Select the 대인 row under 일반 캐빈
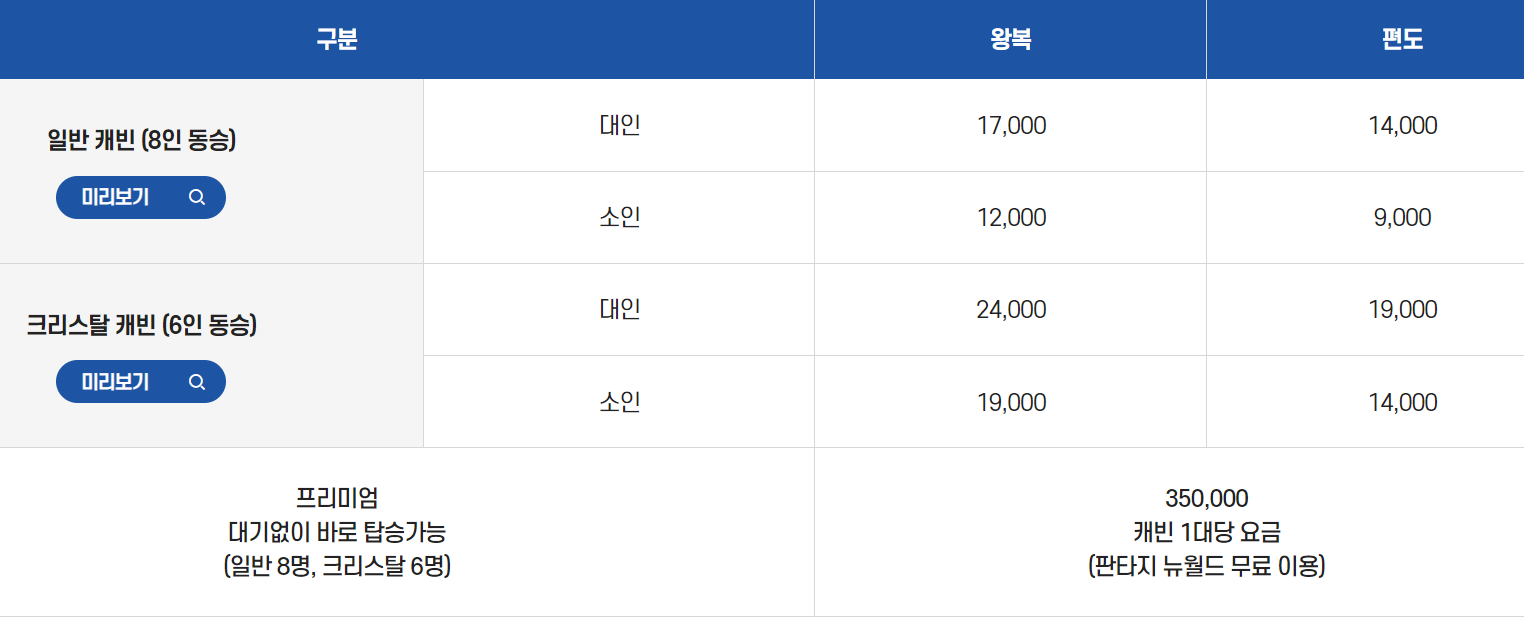This screenshot has height=619, width=1524. pos(618,125)
